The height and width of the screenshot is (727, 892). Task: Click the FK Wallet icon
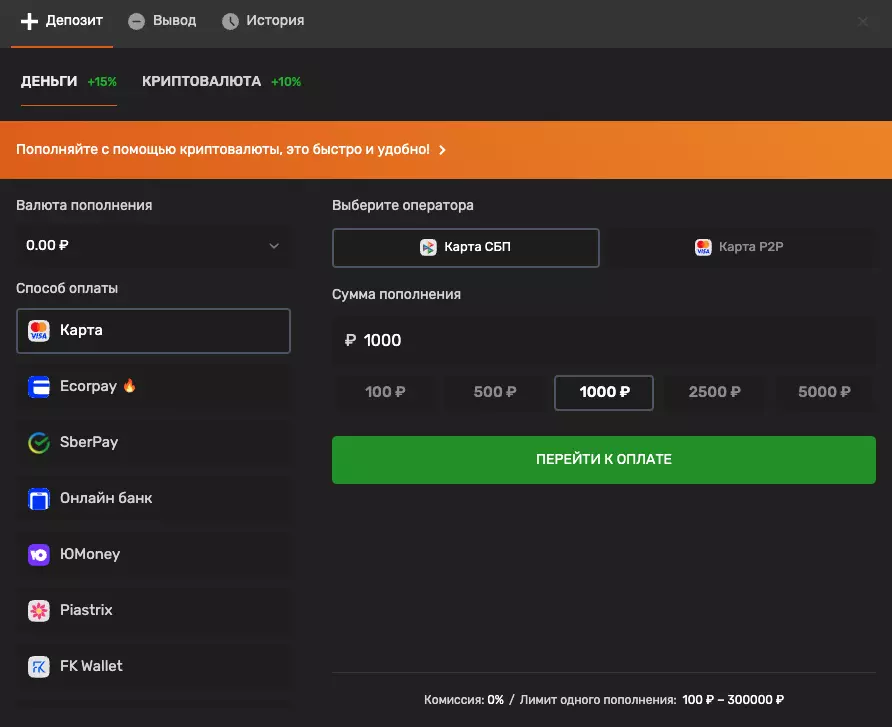38,666
